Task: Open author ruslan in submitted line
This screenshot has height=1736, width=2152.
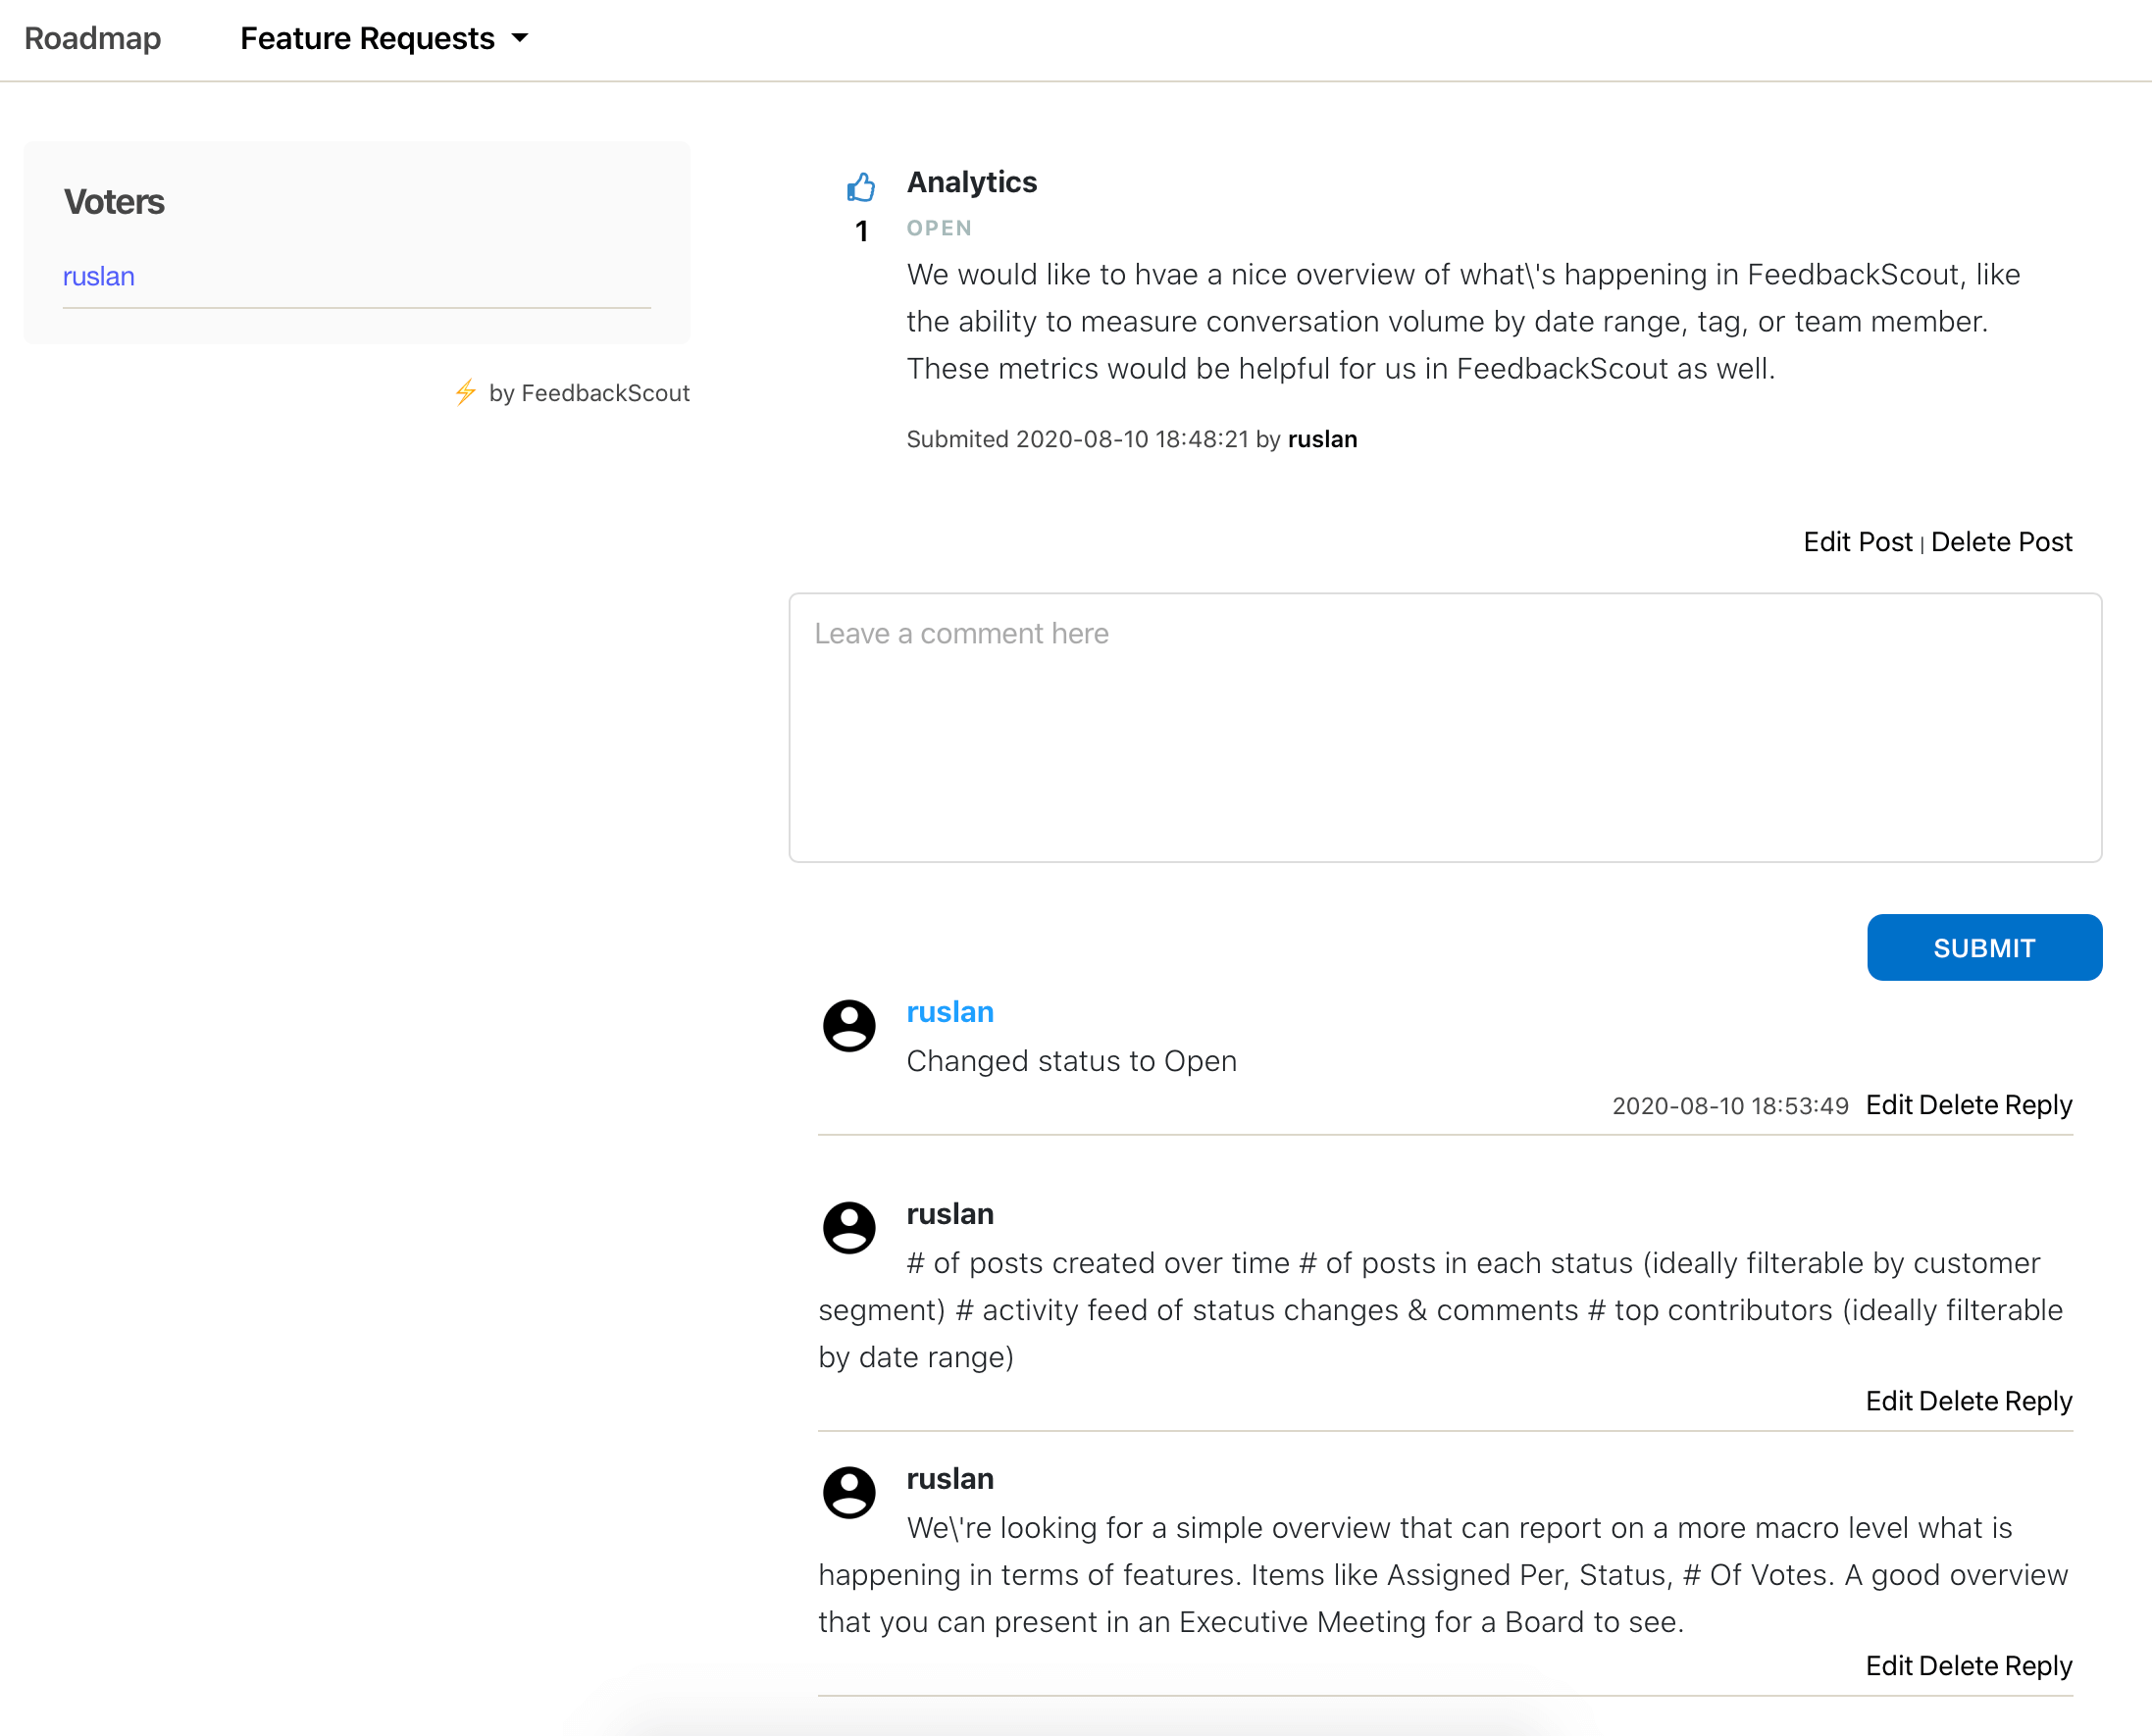Action: (x=1322, y=439)
